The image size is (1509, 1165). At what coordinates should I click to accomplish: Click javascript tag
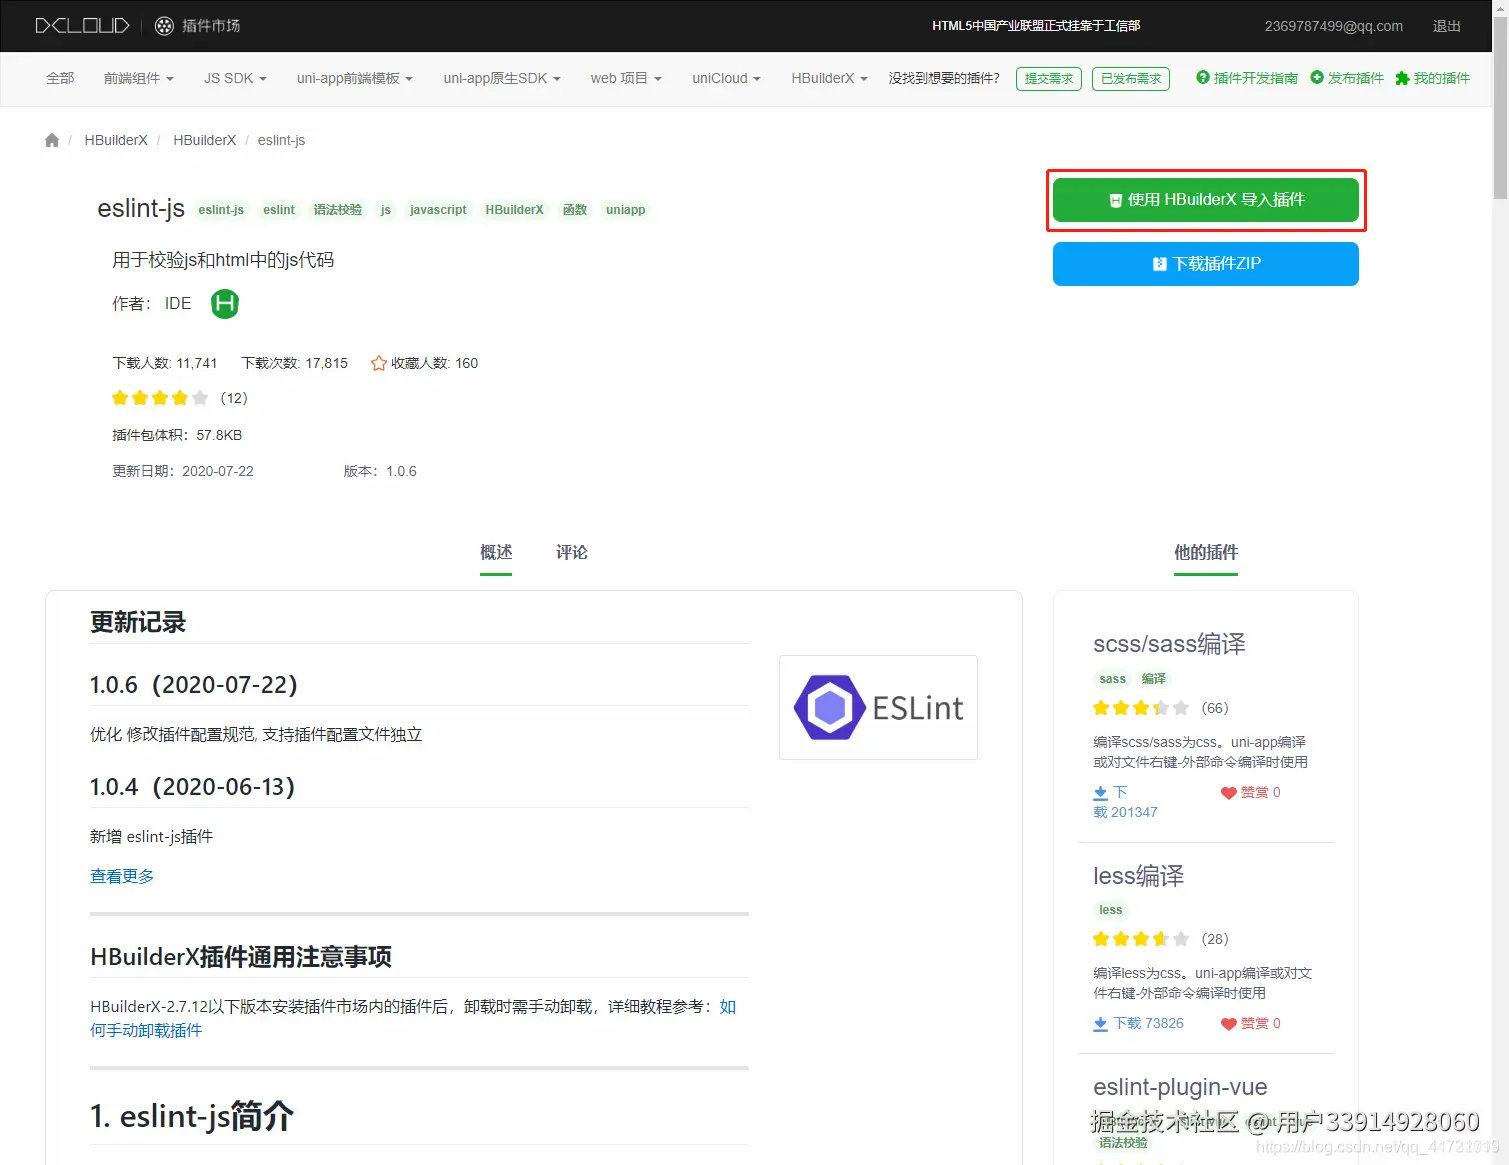click(x=438, y=210)
